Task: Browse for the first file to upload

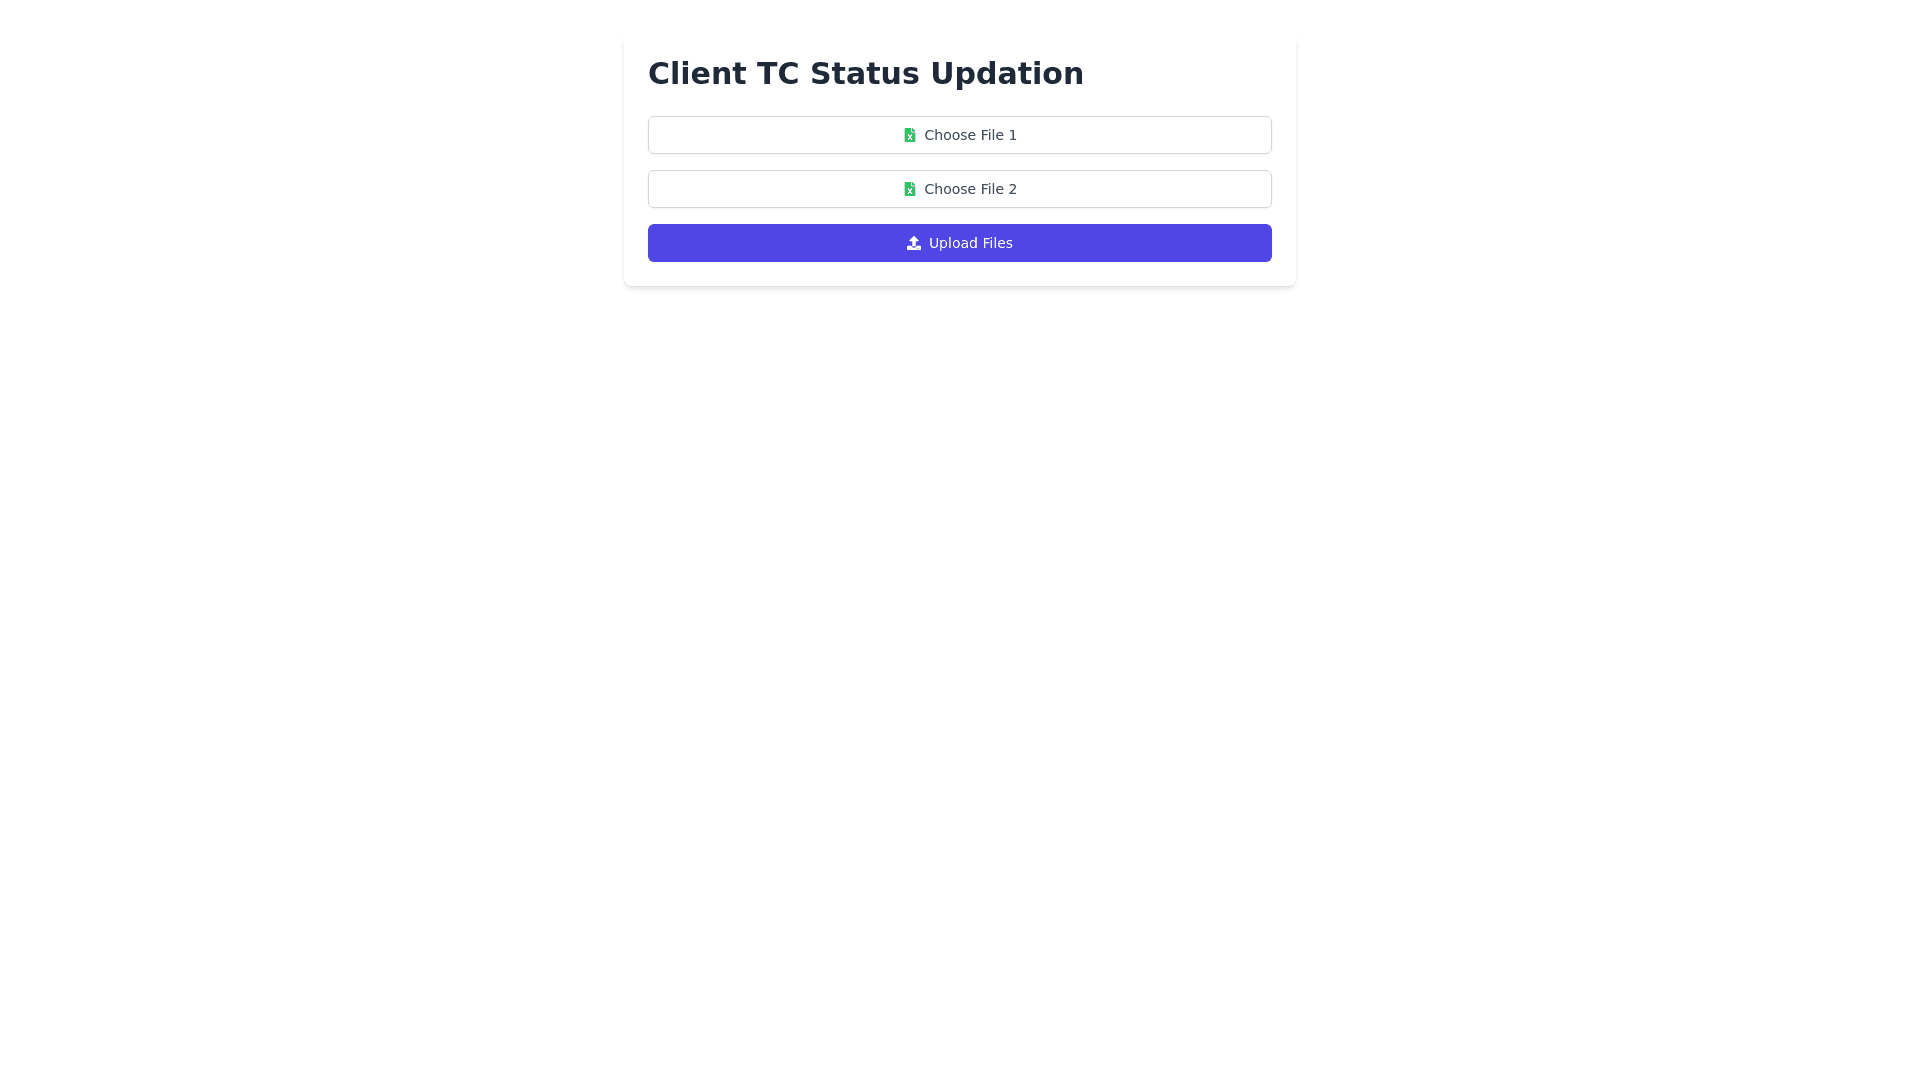Action: (x=959, y=135)
